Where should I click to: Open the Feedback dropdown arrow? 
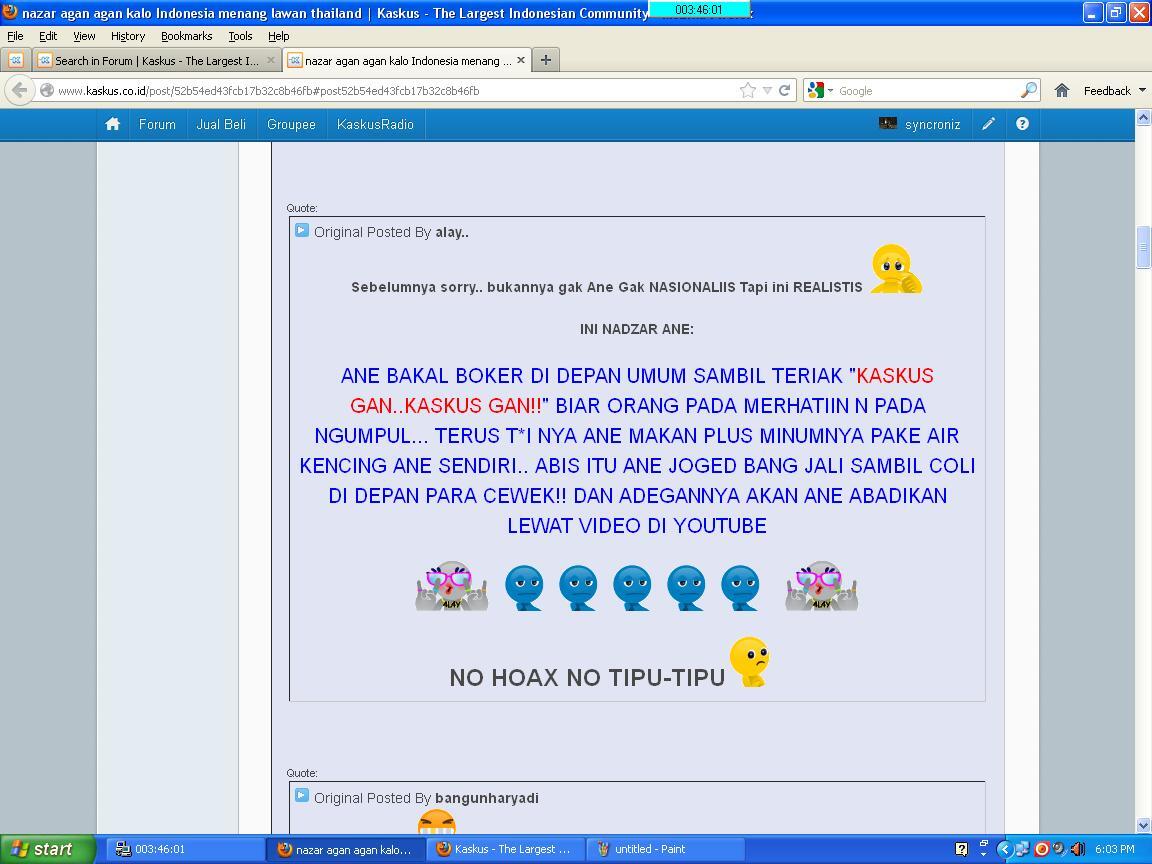[1142, 90]
